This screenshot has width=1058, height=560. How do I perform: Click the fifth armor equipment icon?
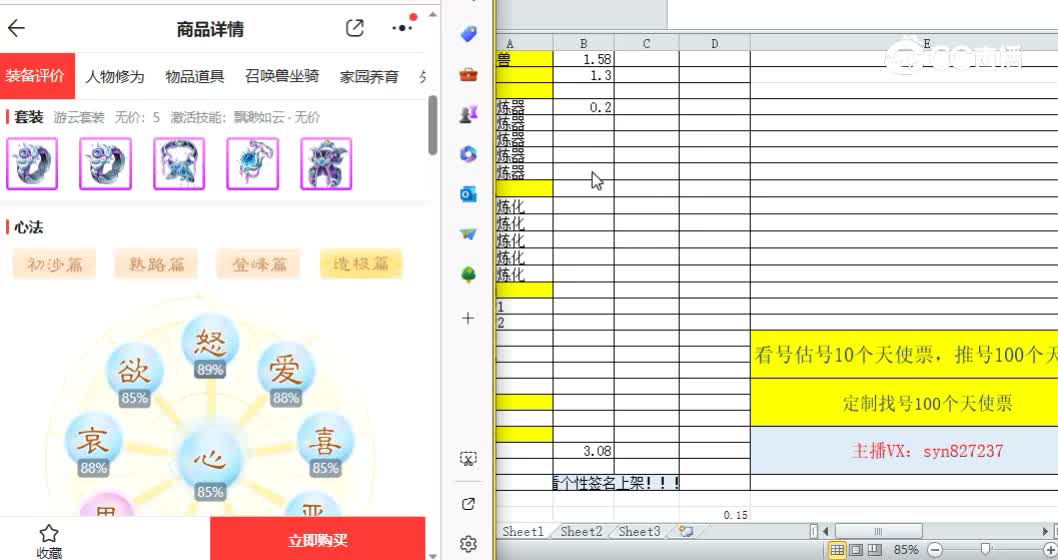click(x=326, y=164)
